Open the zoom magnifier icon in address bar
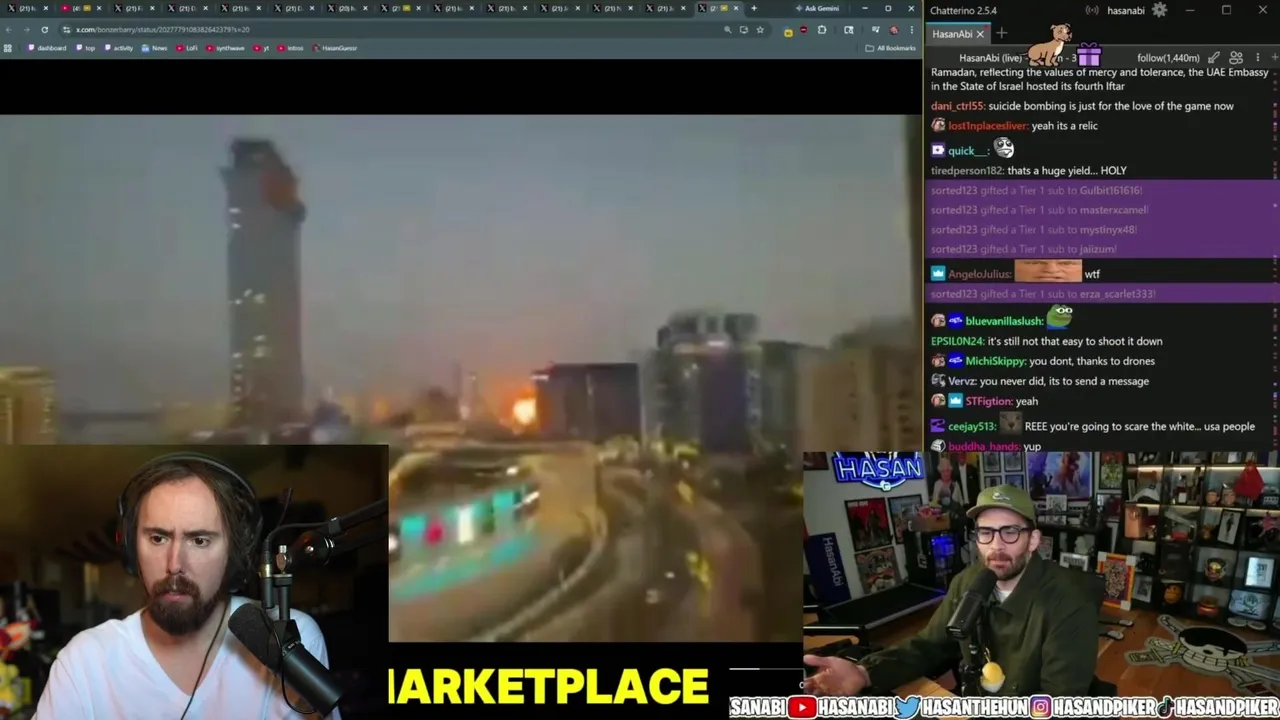Image resolution: width=1280 pixels, height=720 pixels. 728,30
